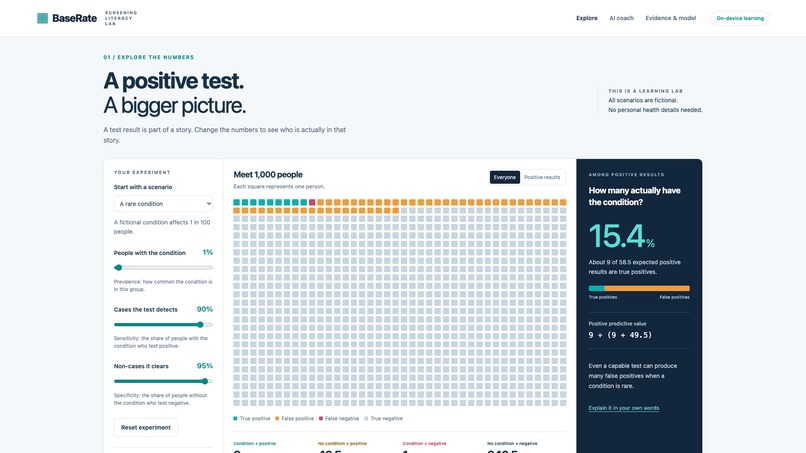Viewport: 806px width, 453px height.
Task: Switch to Positive results view
Action: tap(542, 177)
